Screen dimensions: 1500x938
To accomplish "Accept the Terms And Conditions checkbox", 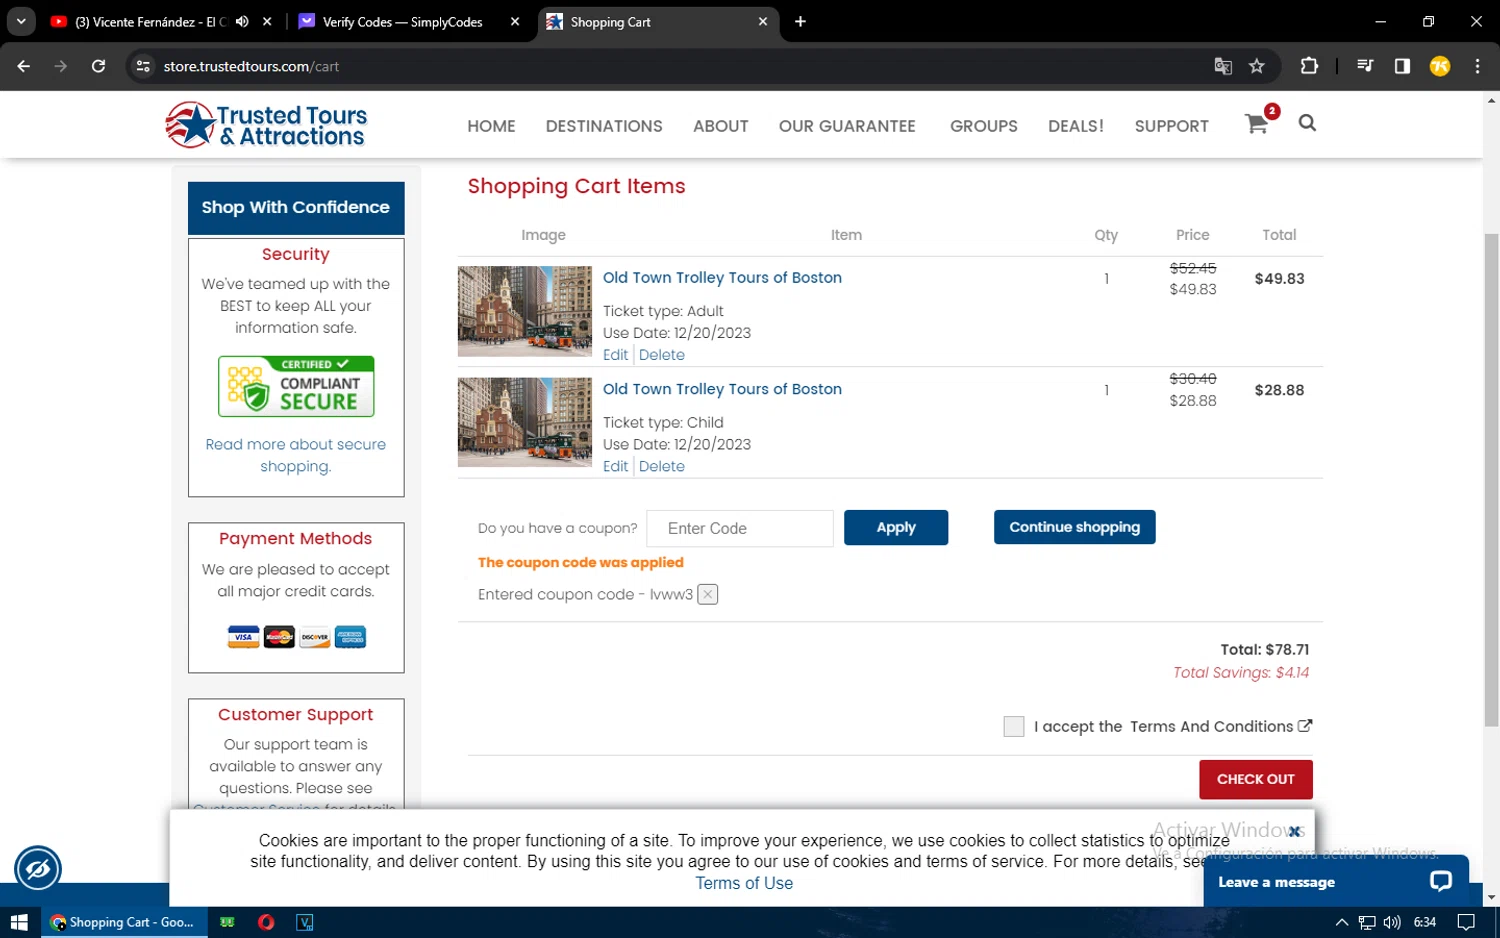I will click(1014, 727).
